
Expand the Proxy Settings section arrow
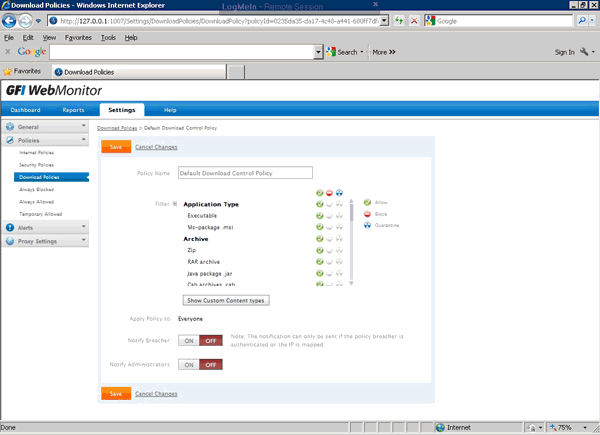coord(83,240)
